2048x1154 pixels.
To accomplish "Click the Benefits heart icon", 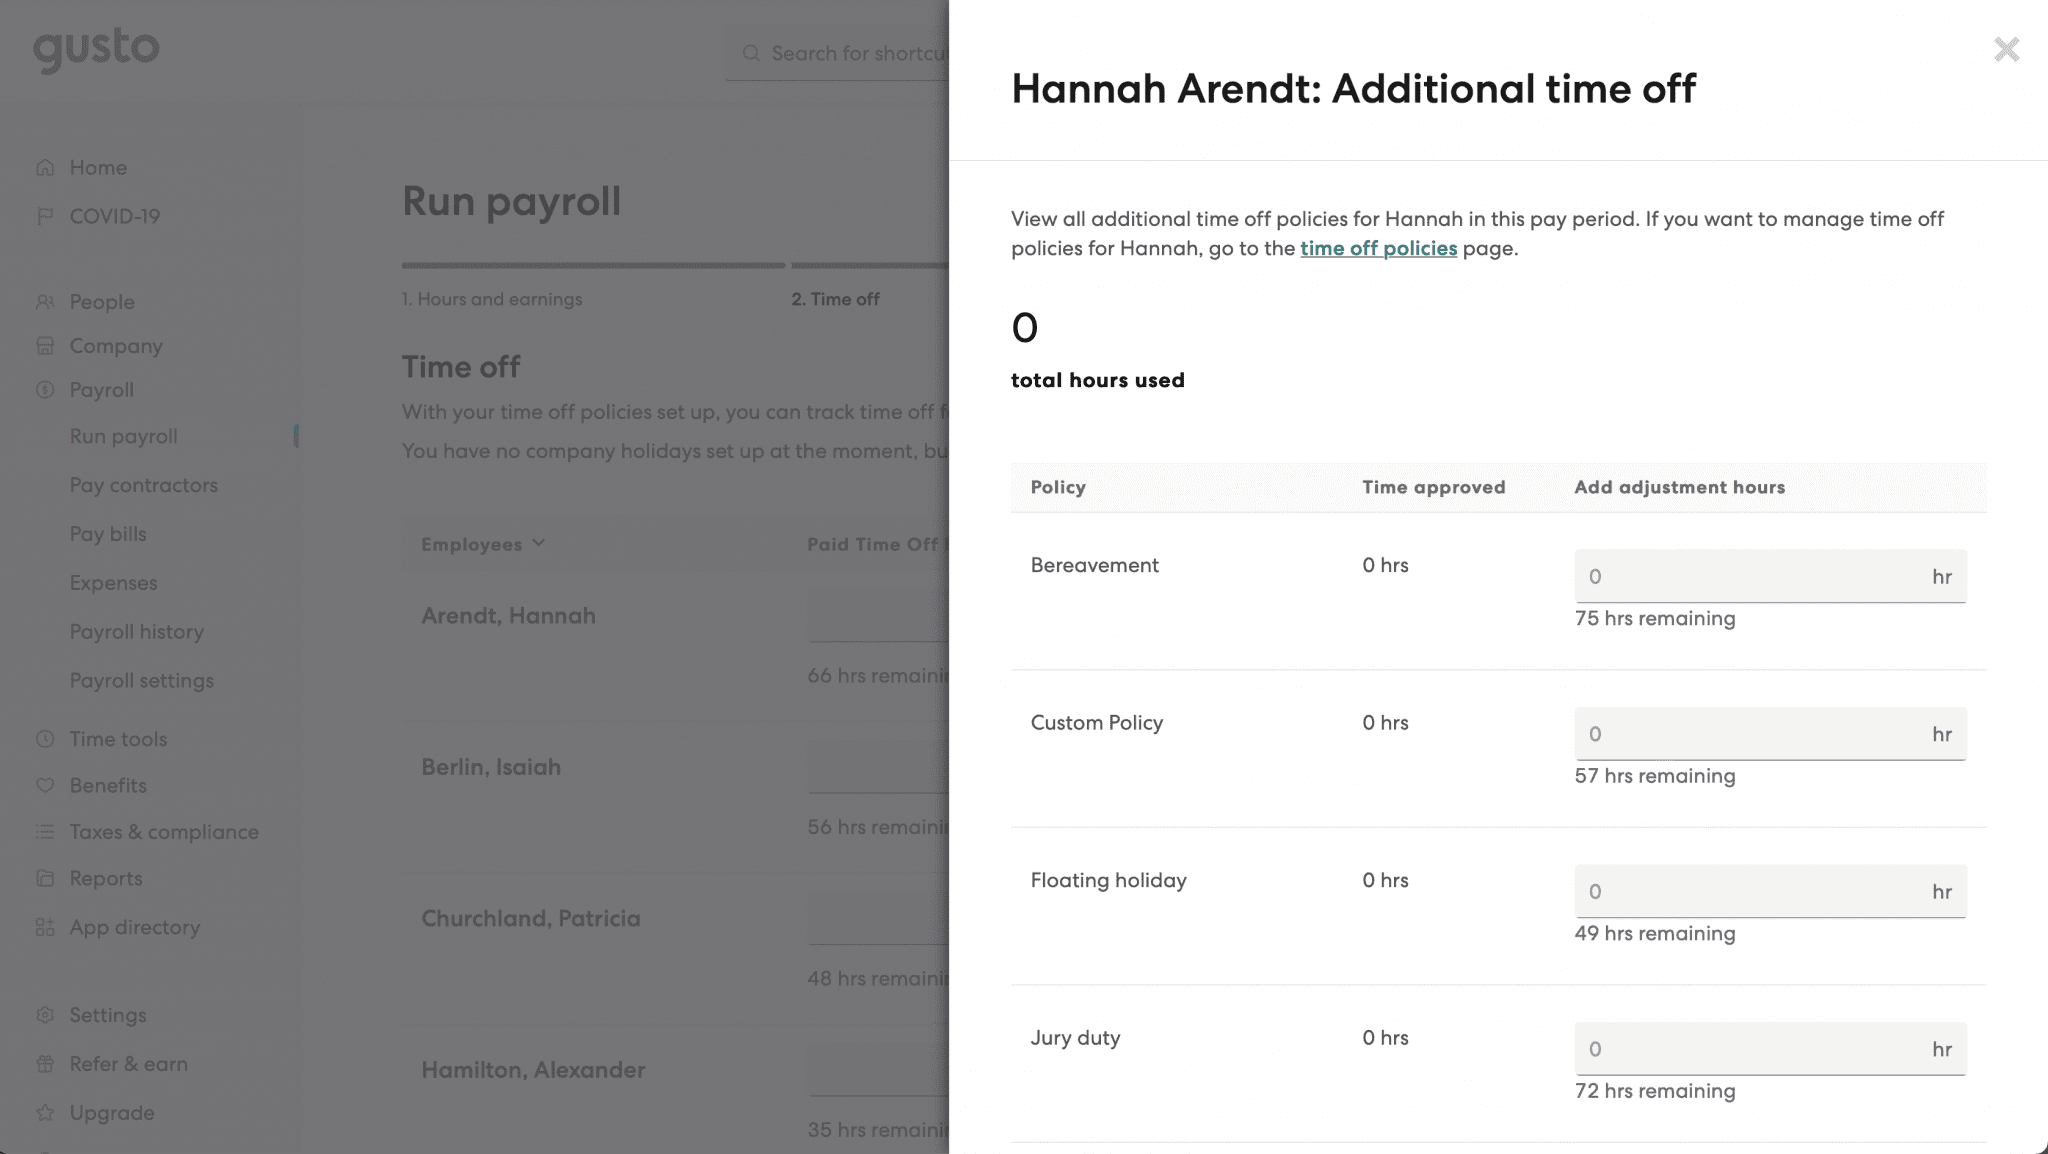I will coord(45,785).
